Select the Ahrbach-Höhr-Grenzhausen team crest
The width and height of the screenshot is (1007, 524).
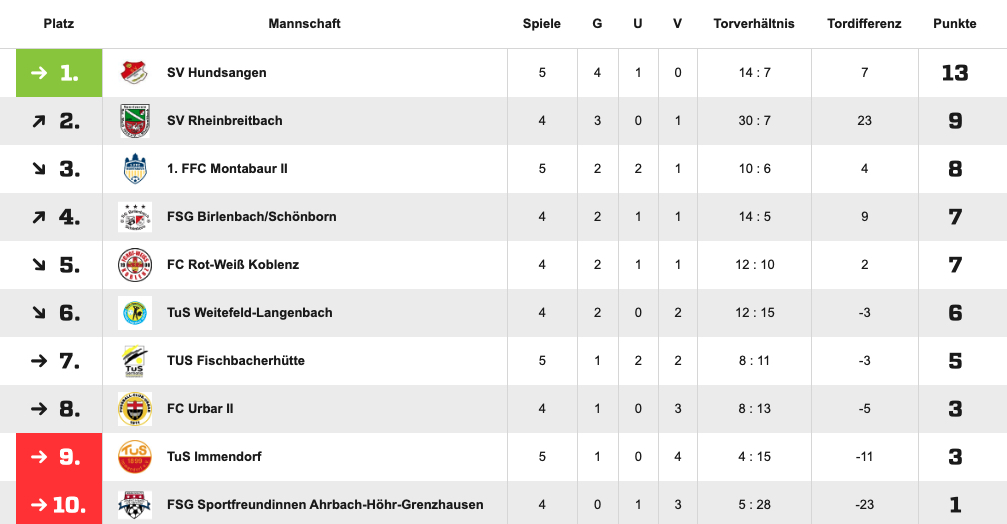135,505
